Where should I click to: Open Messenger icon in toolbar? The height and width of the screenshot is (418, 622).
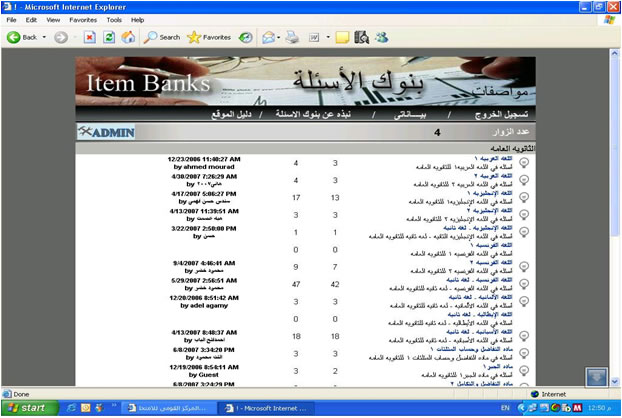tap(381, 37)
